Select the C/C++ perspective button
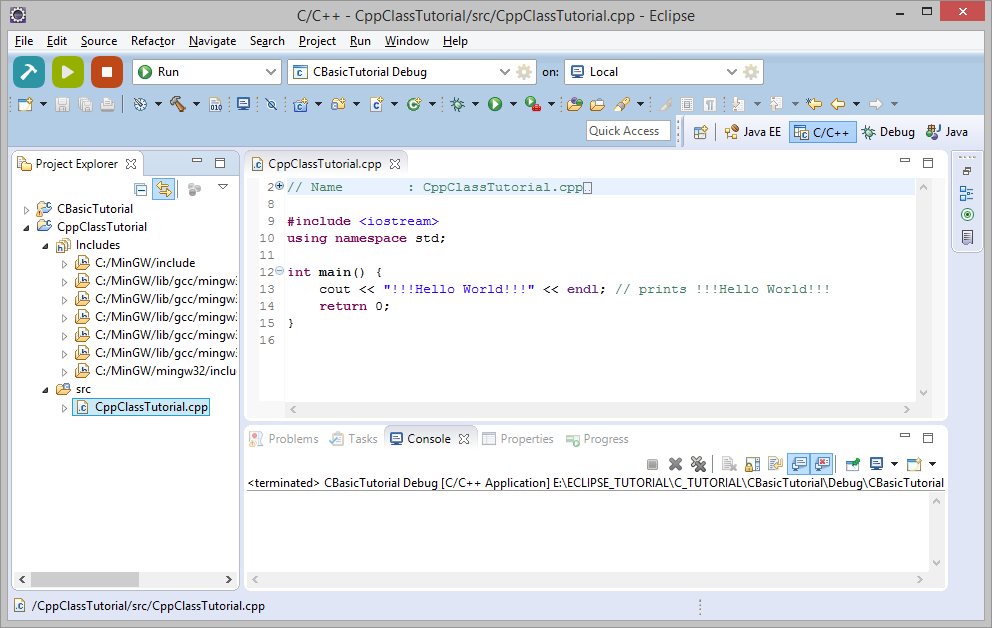This screenshot has height=628, width=992. coord(822,132)
